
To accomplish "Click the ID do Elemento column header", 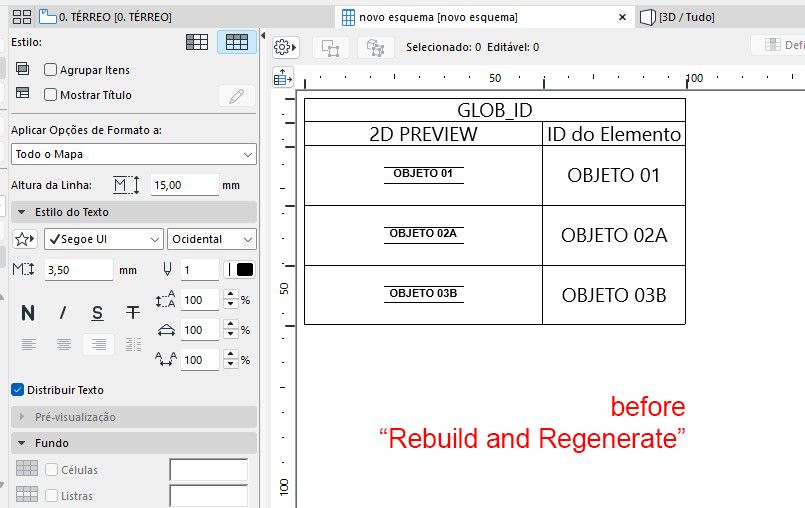I will click(614, 134).
